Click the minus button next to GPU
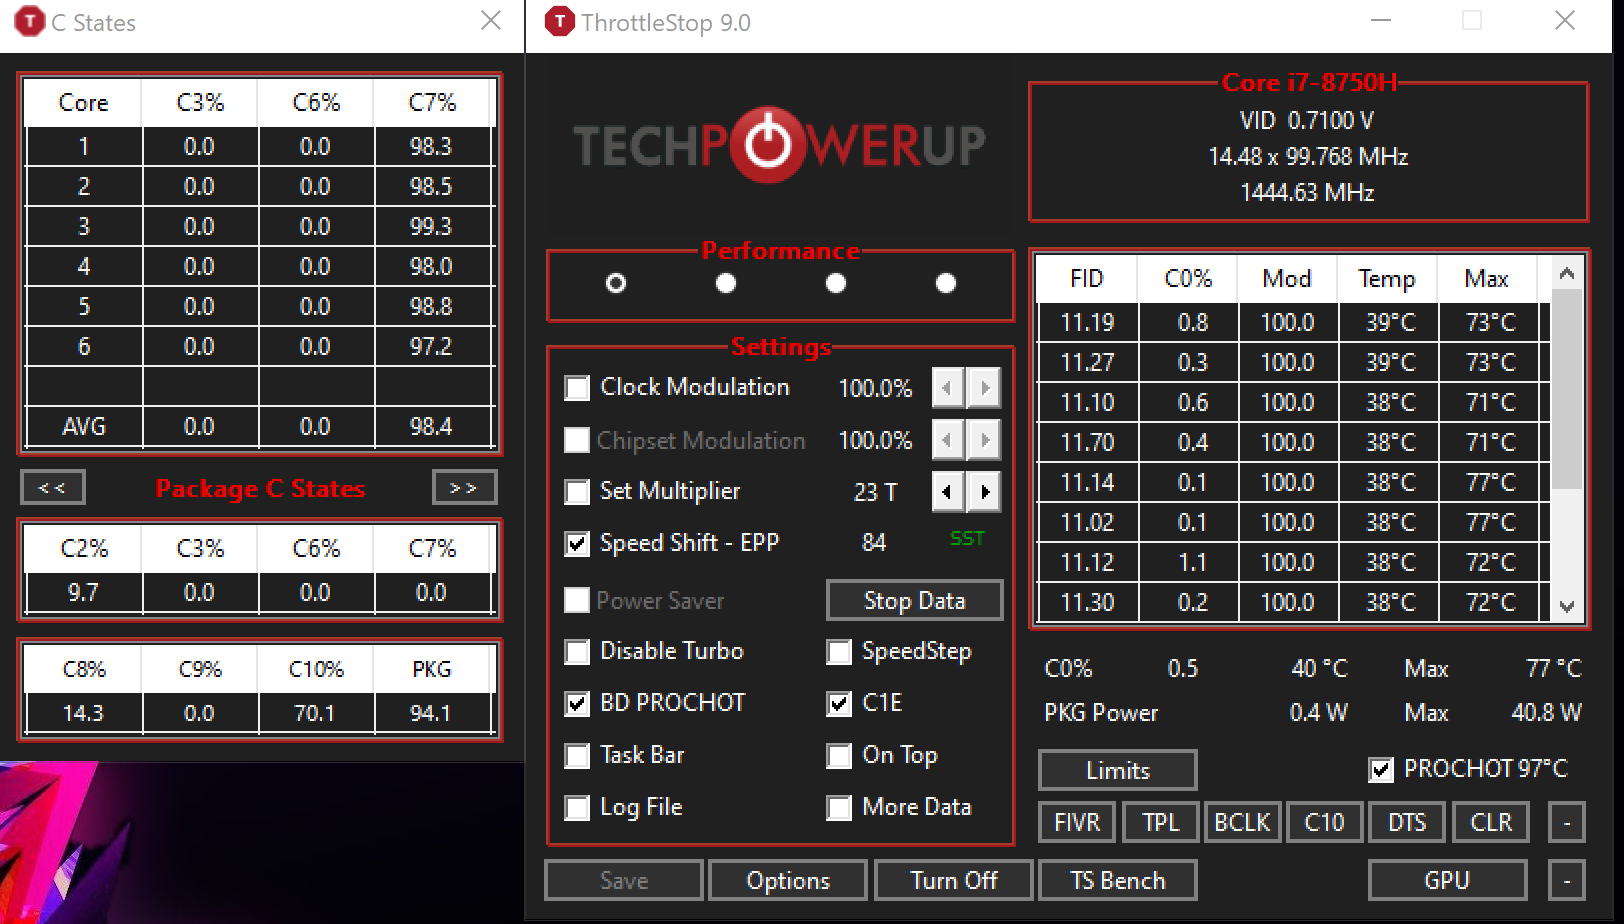 tap(1567, 880)
